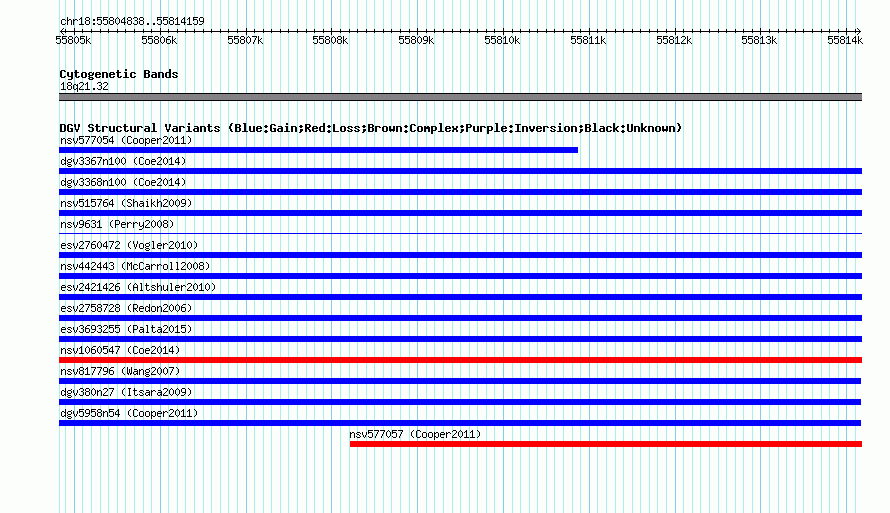
Task: Click the Cytogenetic Bands track title
Action: 119,74
